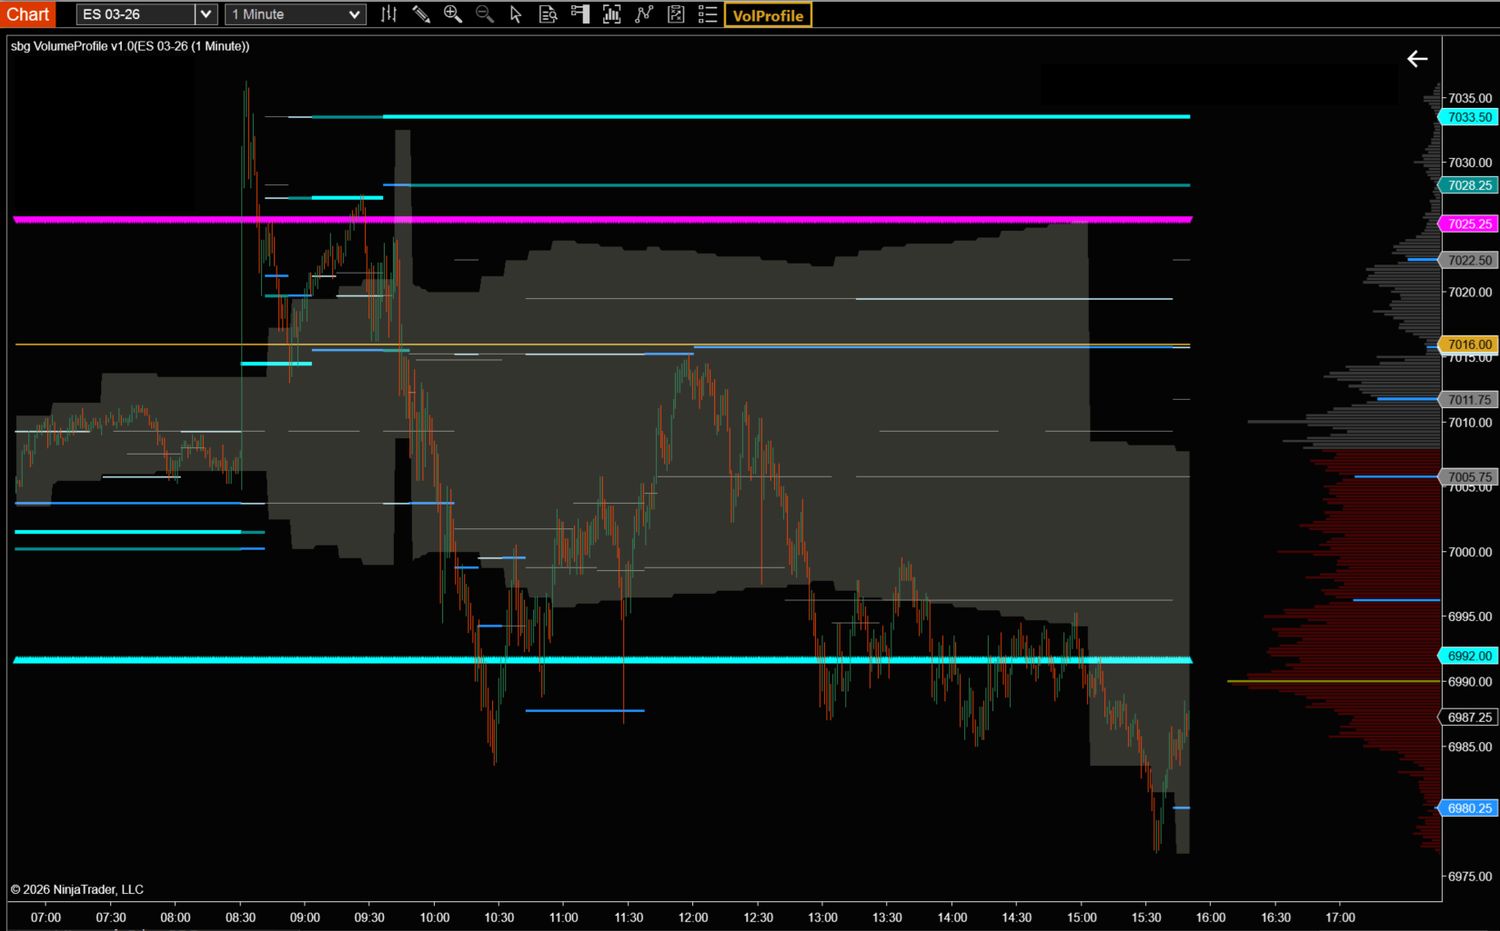Click the cyan 6992.00 price marker

click(x=1469, y=656)
